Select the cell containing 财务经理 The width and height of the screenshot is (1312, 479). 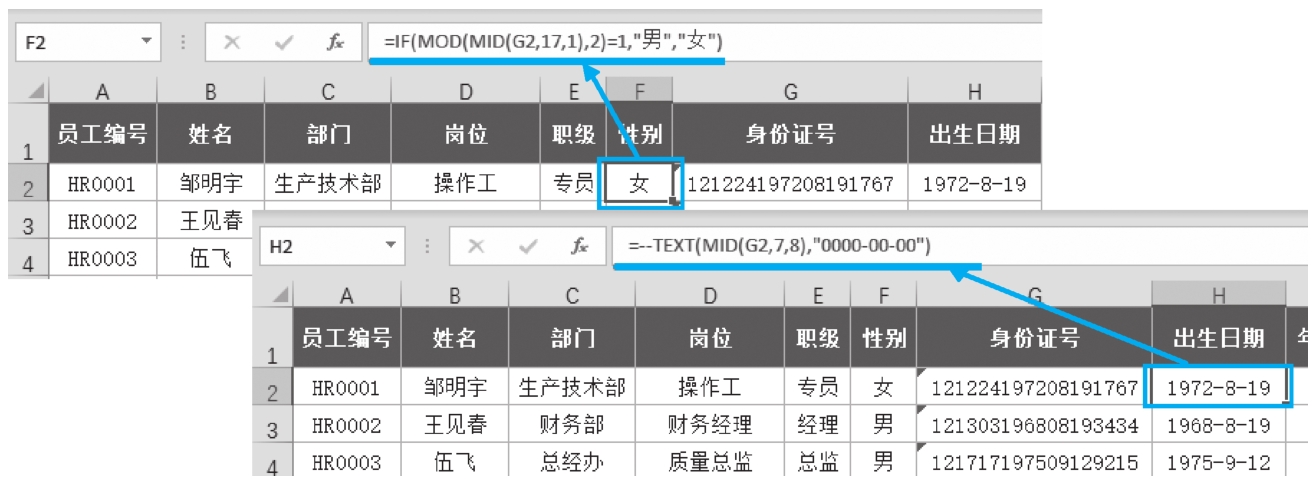(x=710, y=425)
